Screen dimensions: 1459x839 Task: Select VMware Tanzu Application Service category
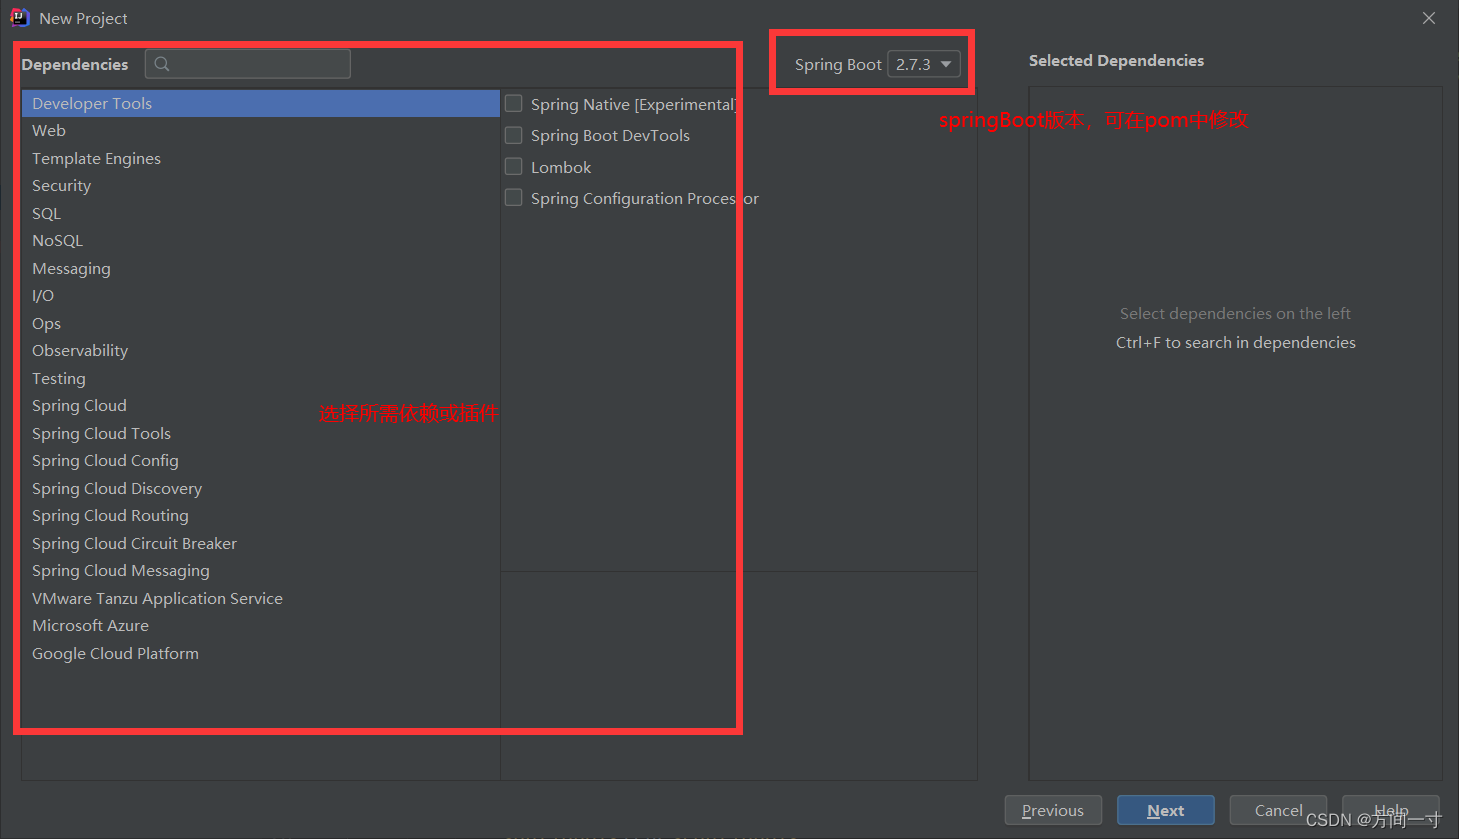pyautogui.click(x=260, y=598)
